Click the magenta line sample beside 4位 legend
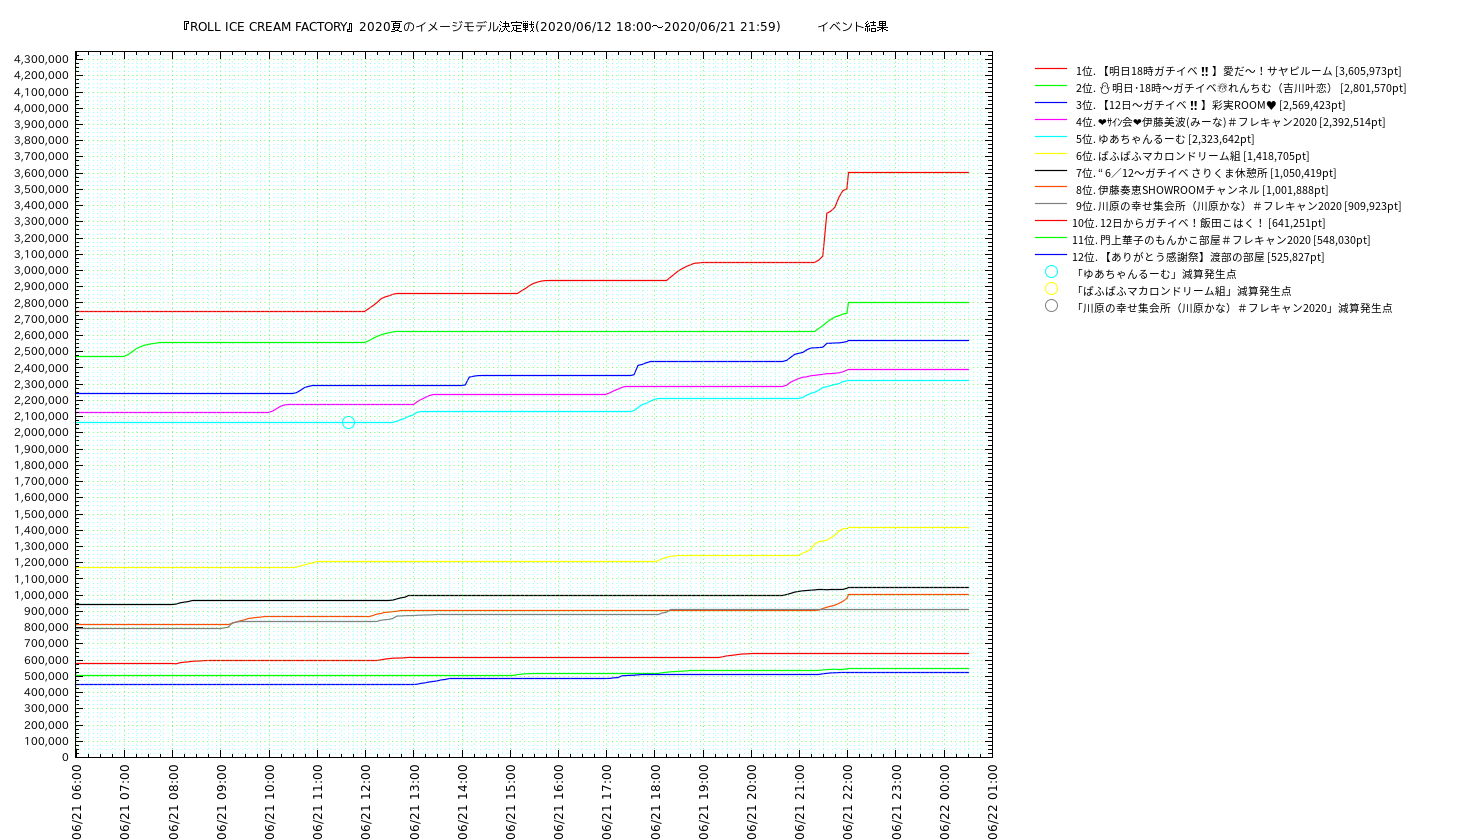This screenshot has width=1480, height=840. 1051,120
